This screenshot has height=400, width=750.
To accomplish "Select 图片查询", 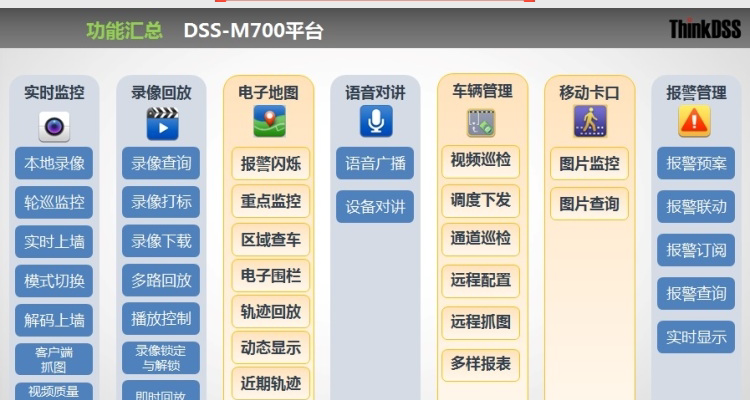I will coord(589,204).
